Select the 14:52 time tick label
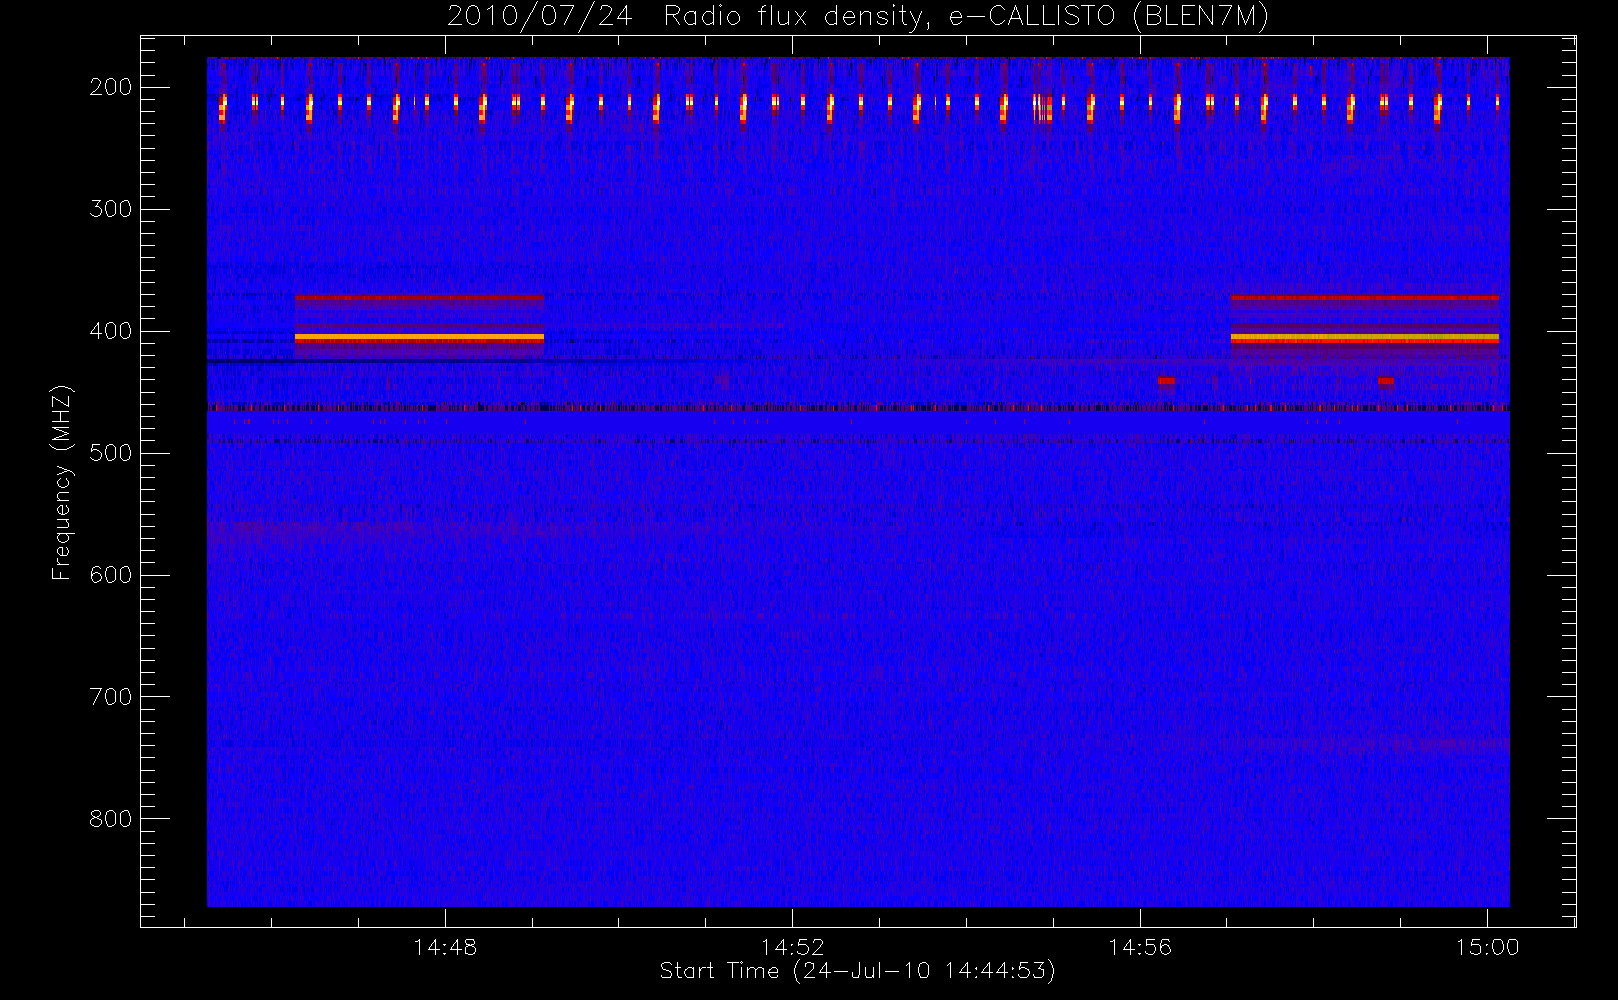Screen dimensions: 1618x1000 792,947
